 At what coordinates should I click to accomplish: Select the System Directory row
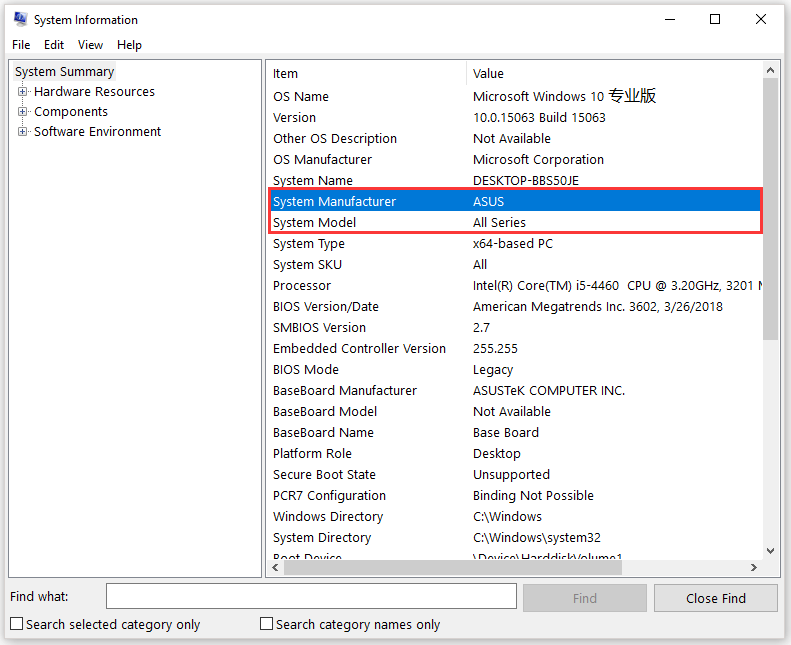515,538
